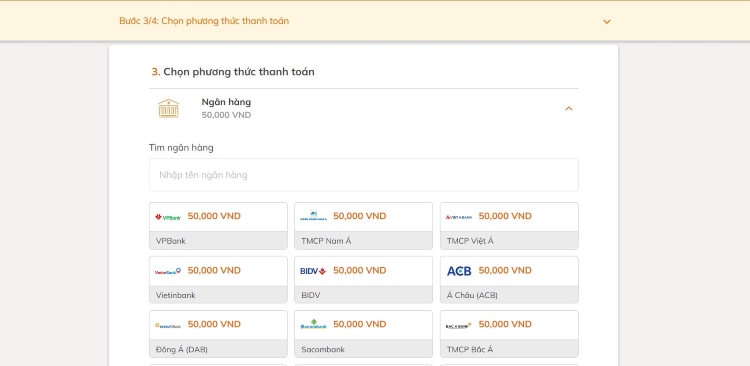The width and height of the screenshot is (750, 366).
Task: Pick Á Châu (ACB) bank option
Action: point(509,280)
